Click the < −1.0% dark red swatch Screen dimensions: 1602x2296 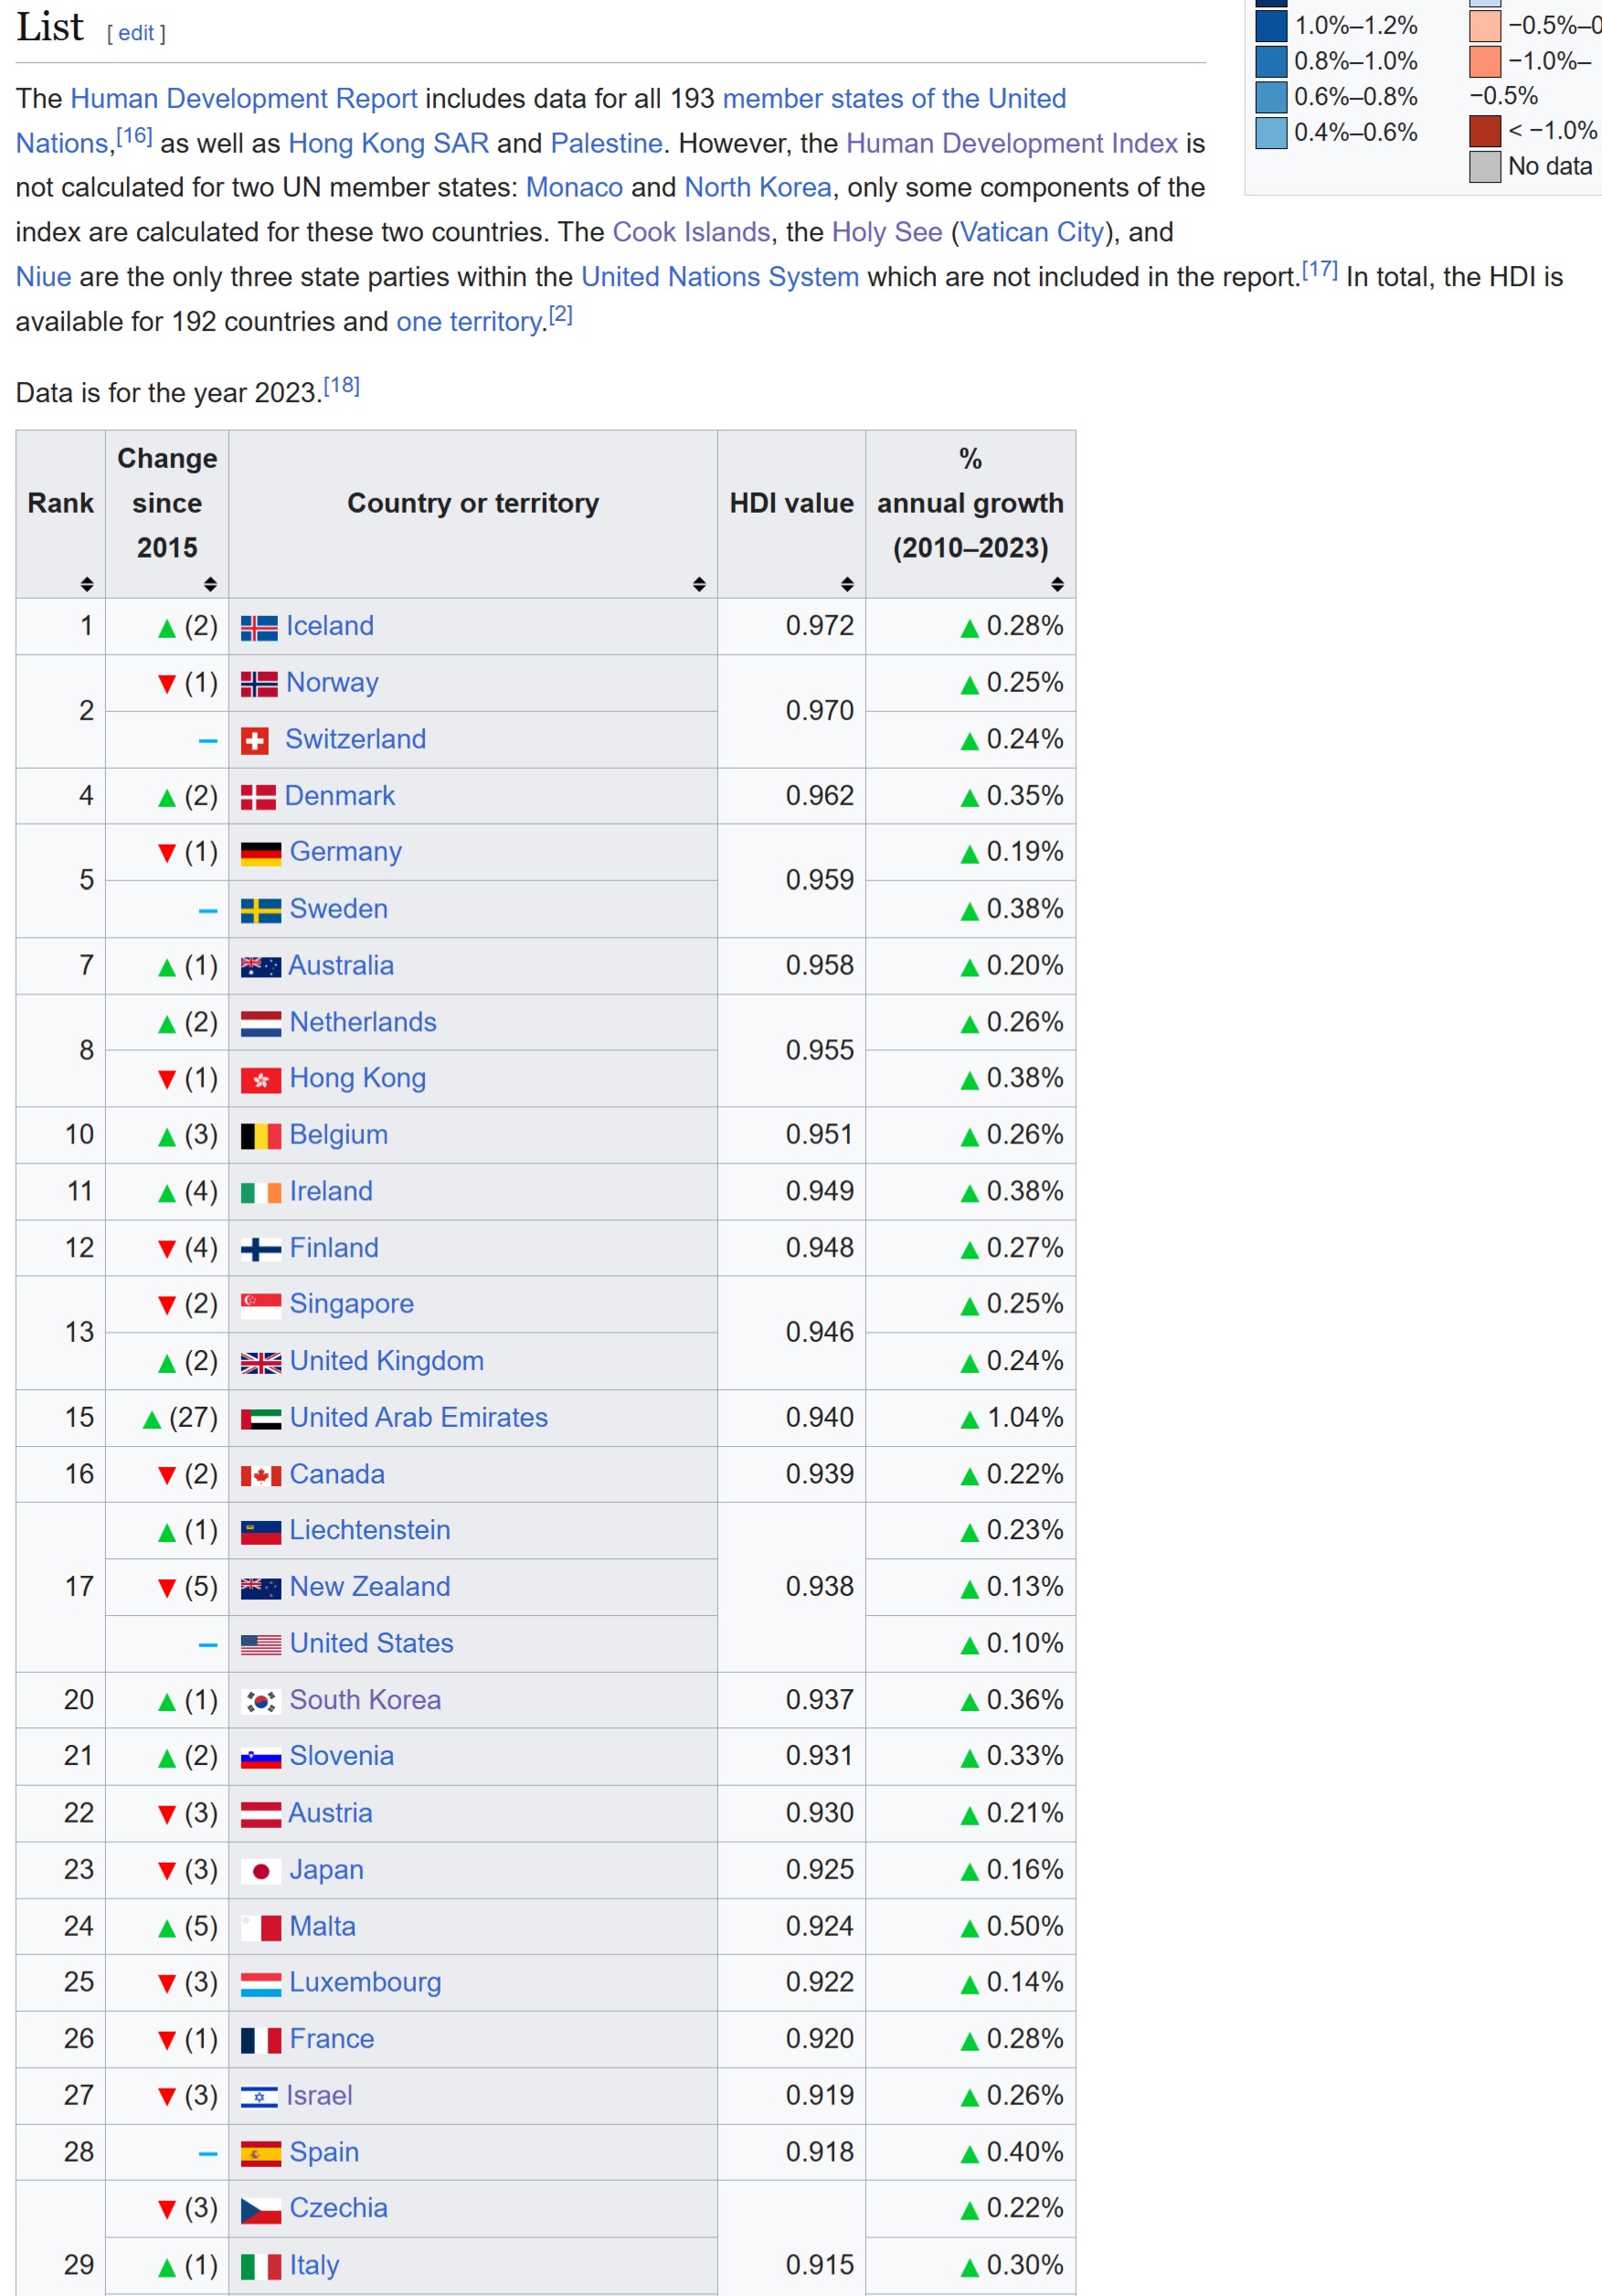1485,131
